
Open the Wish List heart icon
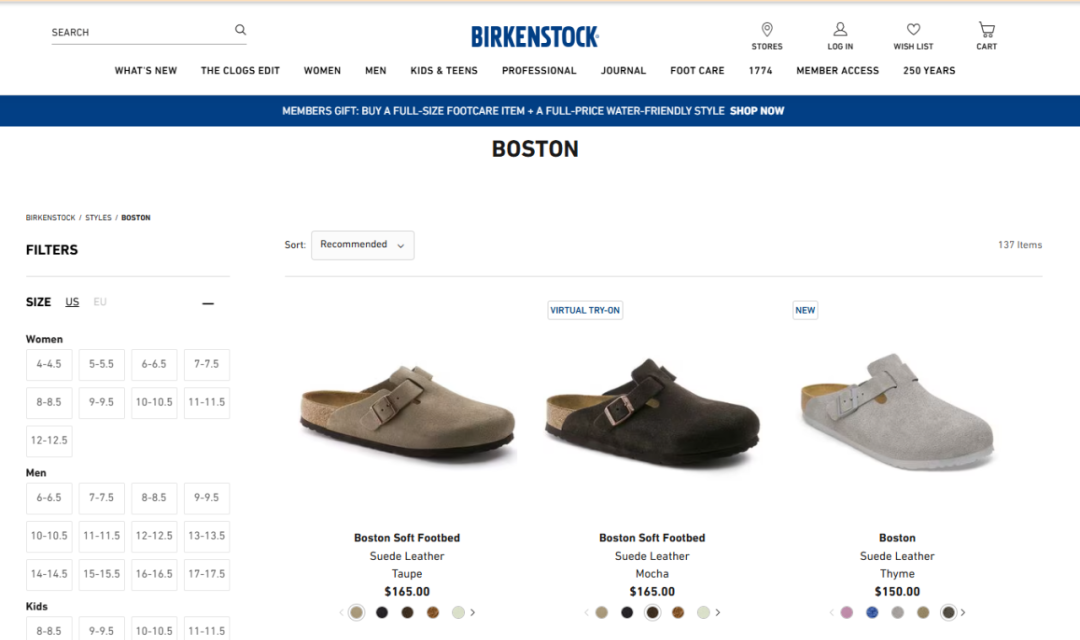913,30
